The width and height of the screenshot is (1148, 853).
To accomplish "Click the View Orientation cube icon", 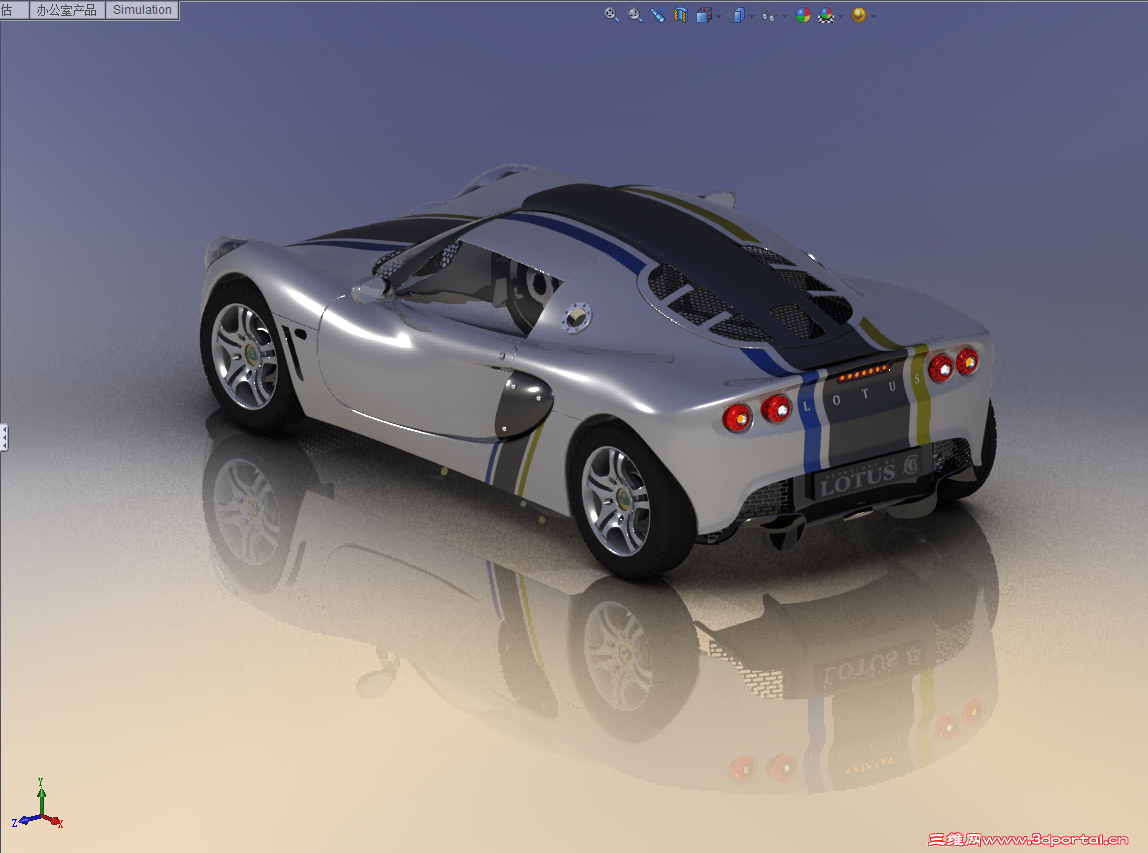I will pyautogui.click(x=704, y=15).
